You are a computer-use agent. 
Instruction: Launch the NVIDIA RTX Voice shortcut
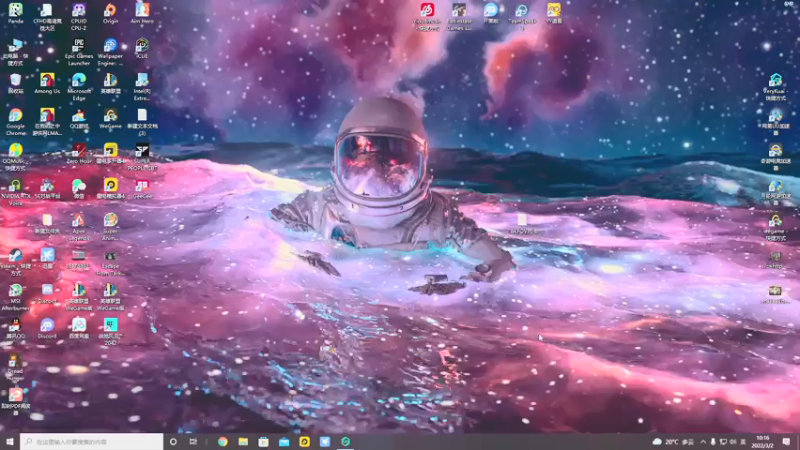15,192
